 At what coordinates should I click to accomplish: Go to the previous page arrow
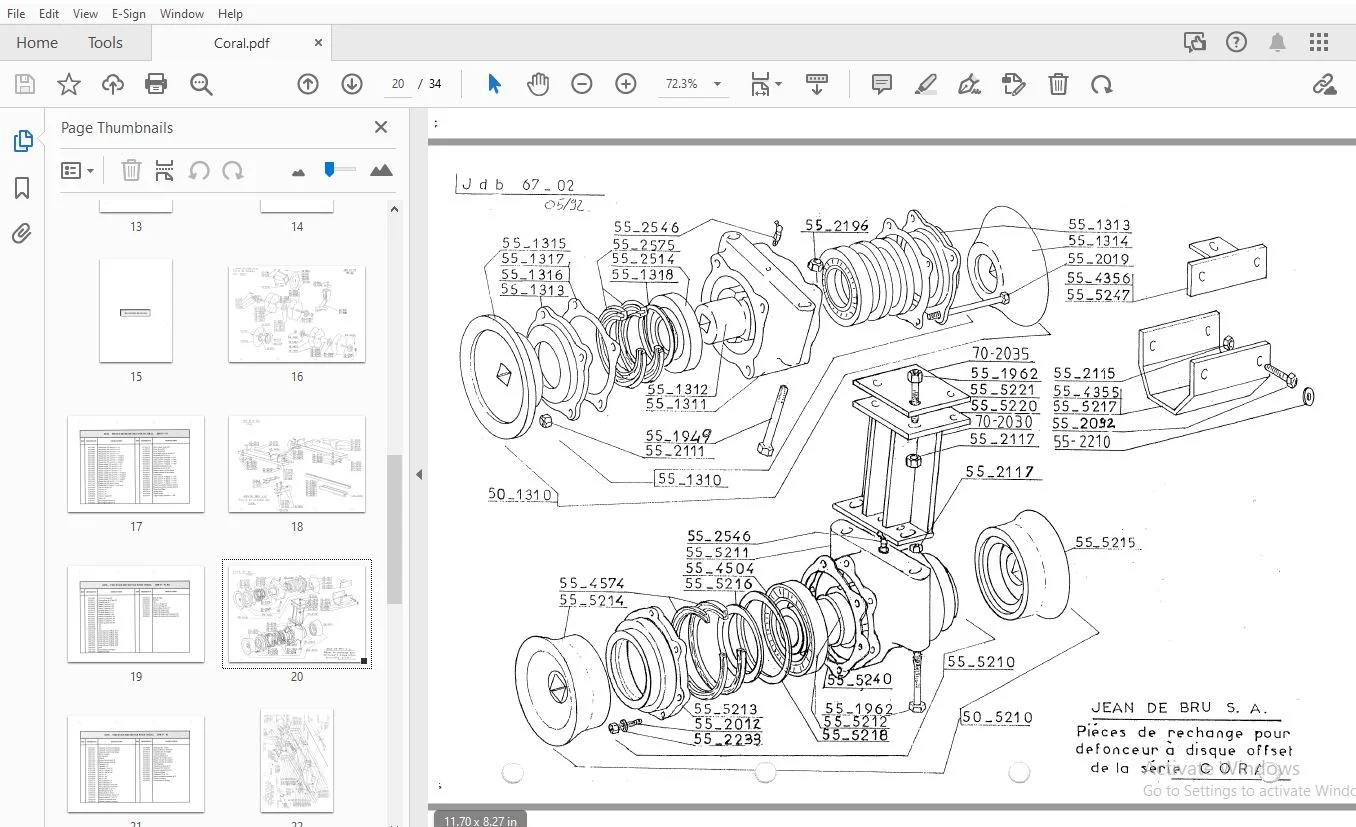[x=308, y=84]
